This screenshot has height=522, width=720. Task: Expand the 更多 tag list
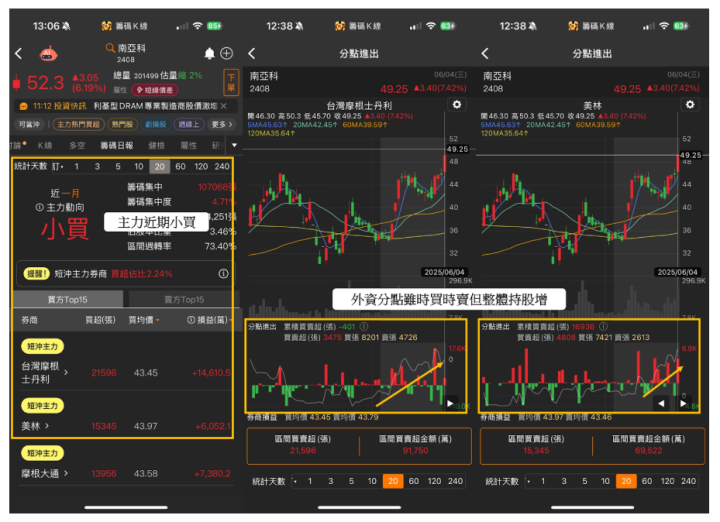[221, 124]
